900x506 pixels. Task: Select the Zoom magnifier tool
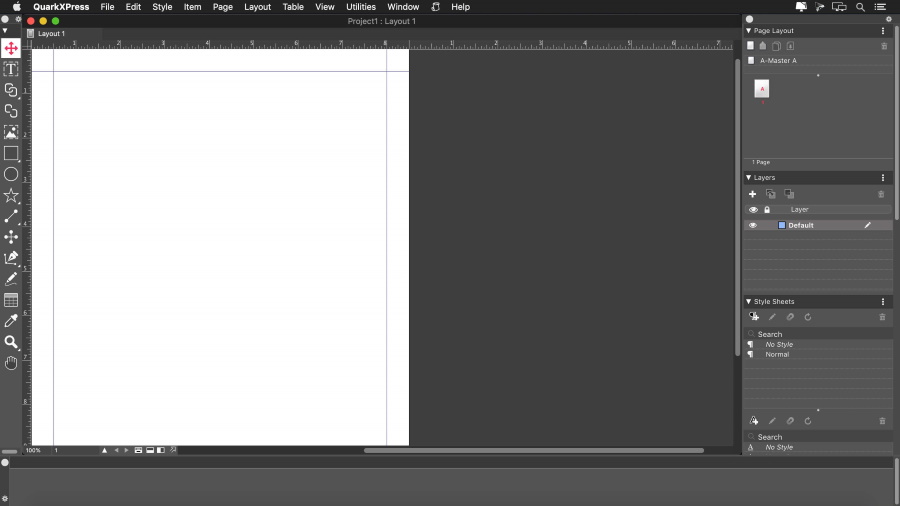point(11,342)
